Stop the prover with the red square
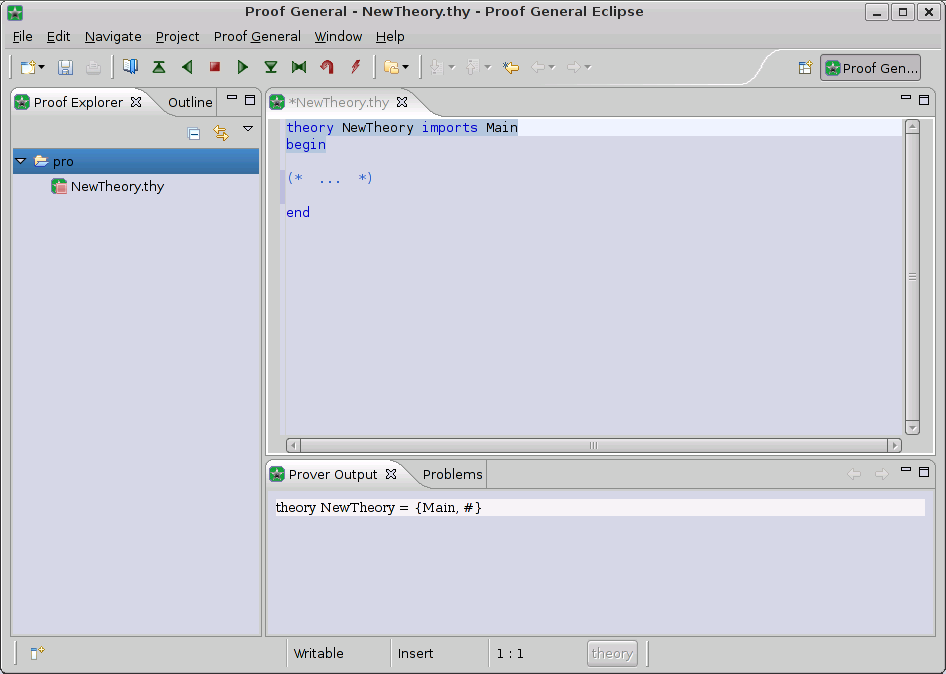Screen dimensions: 946x674 click(215, 66)
